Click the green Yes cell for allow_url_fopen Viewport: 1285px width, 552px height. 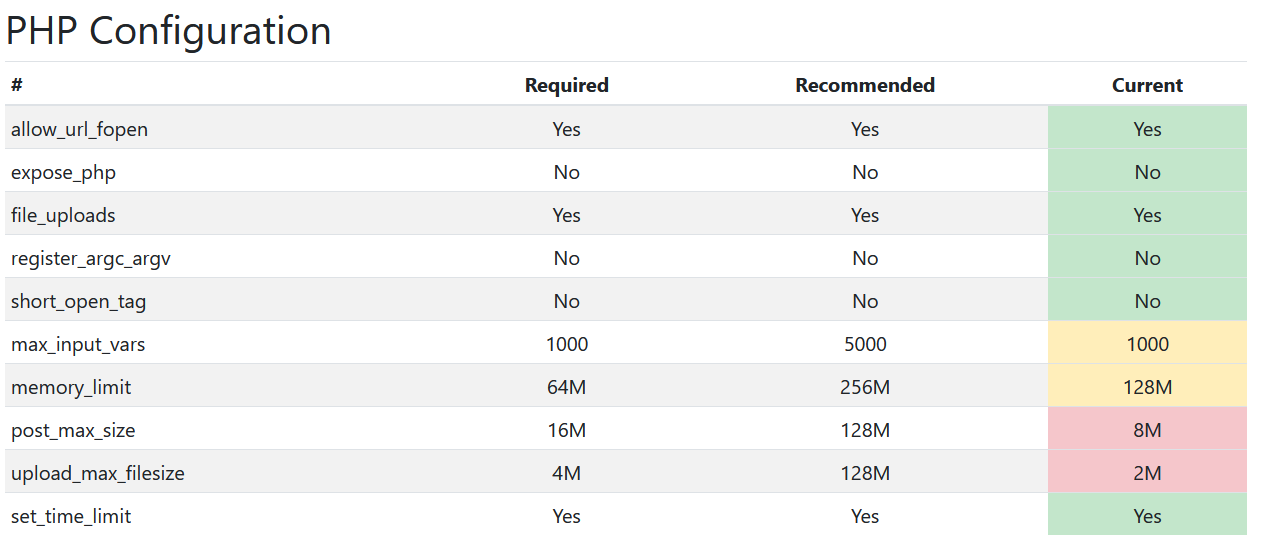1147,130
